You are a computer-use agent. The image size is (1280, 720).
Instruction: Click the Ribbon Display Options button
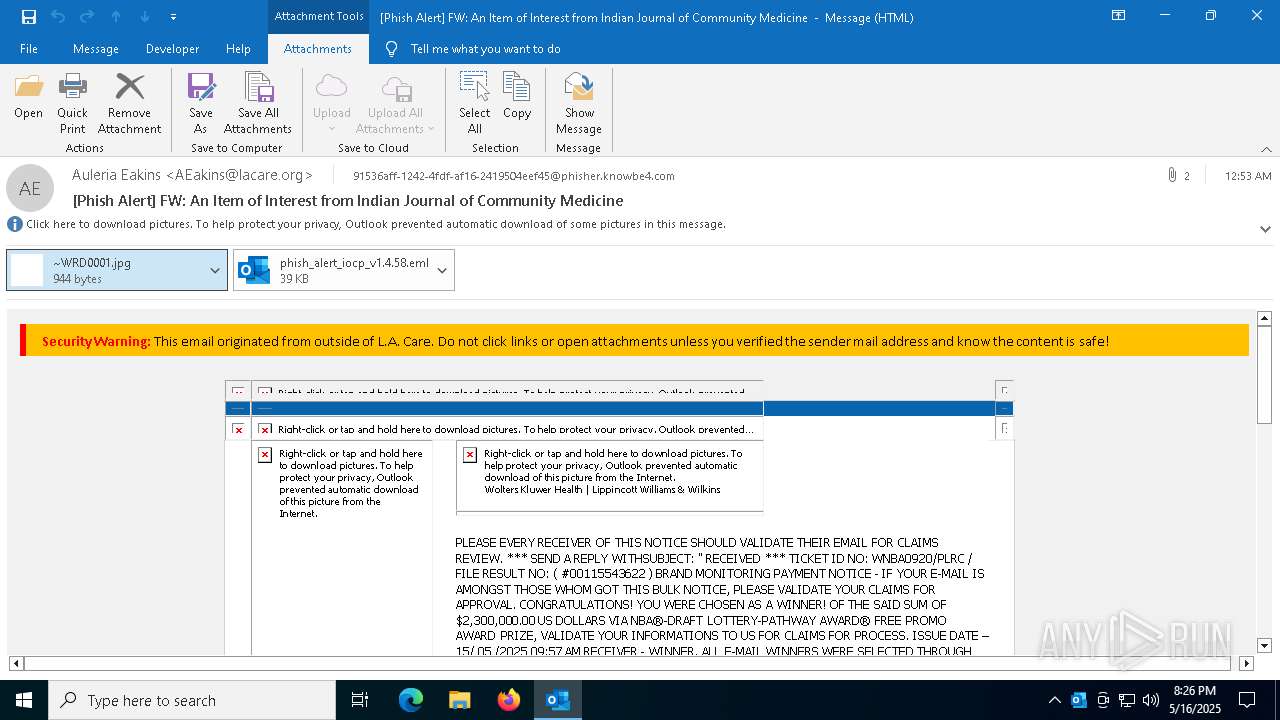[1119, 16]
